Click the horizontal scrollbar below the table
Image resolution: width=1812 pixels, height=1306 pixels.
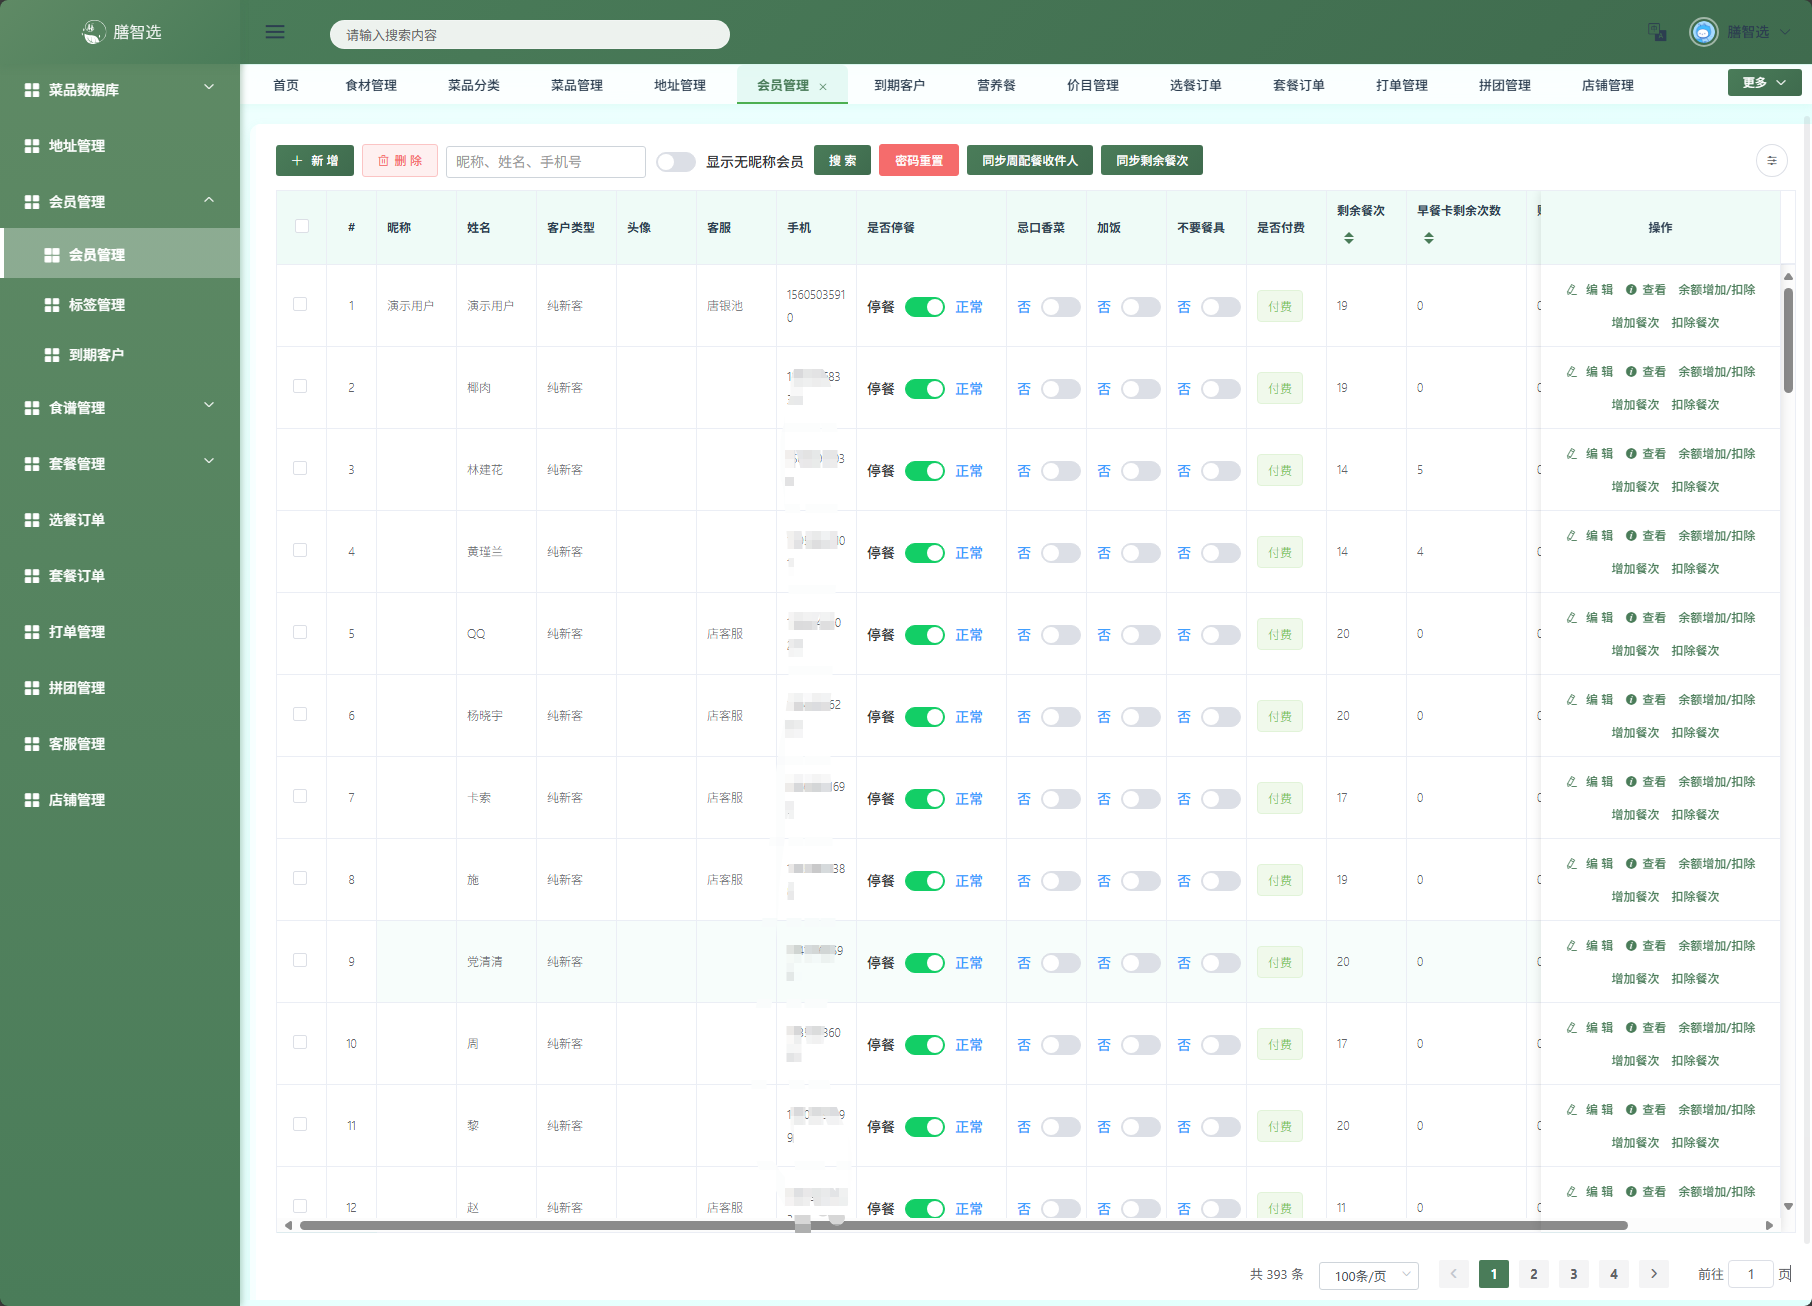(x=963, y=1225)
